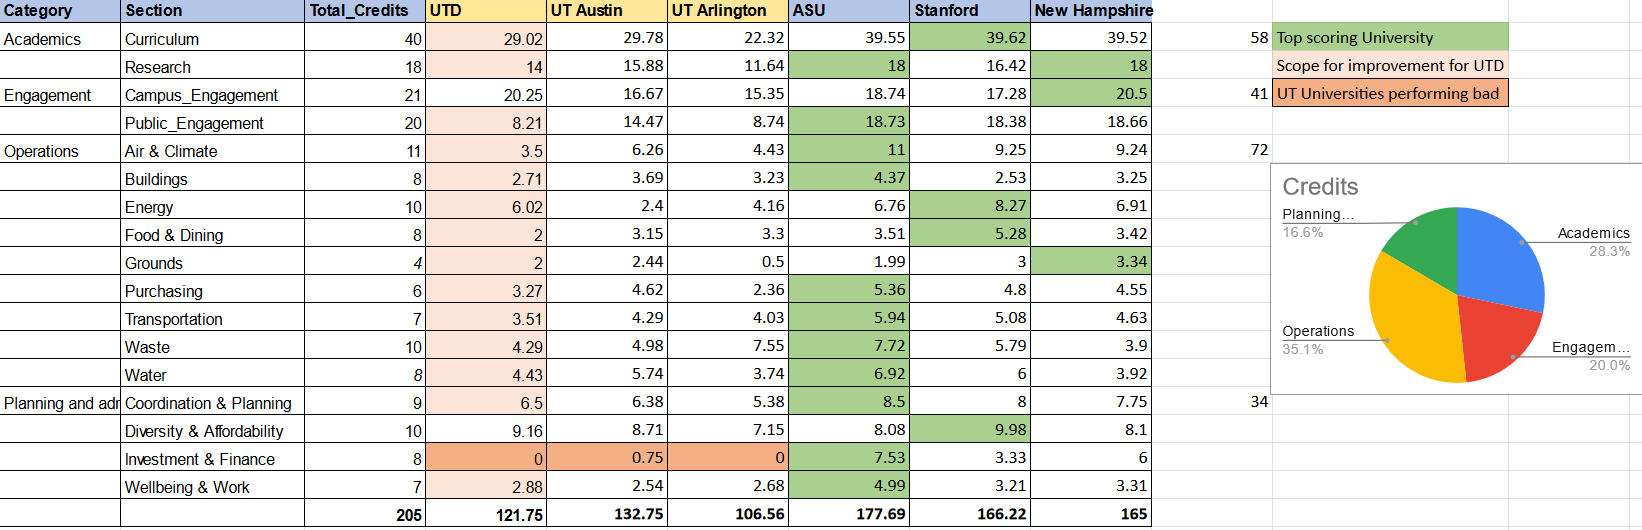Click the UTD total 121.75 cell

click(x=486, y=514)
